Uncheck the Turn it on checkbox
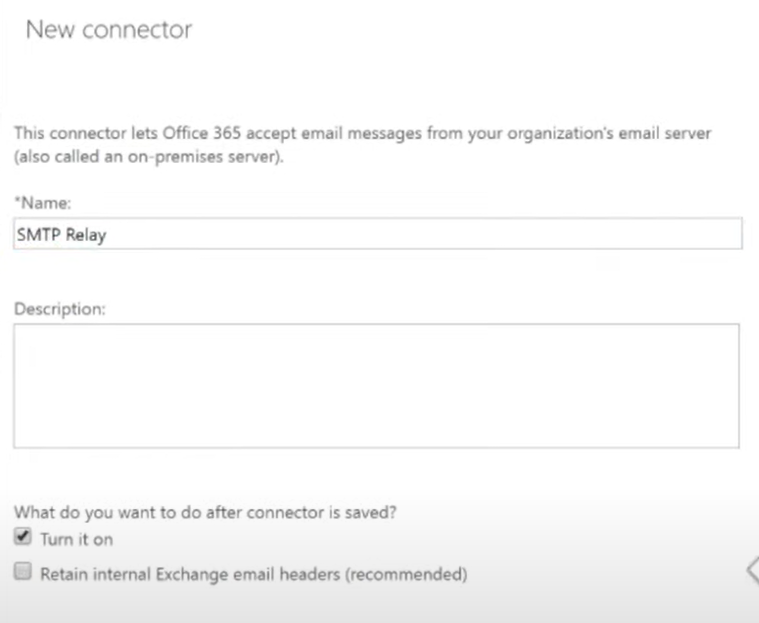 pos(23,536)
